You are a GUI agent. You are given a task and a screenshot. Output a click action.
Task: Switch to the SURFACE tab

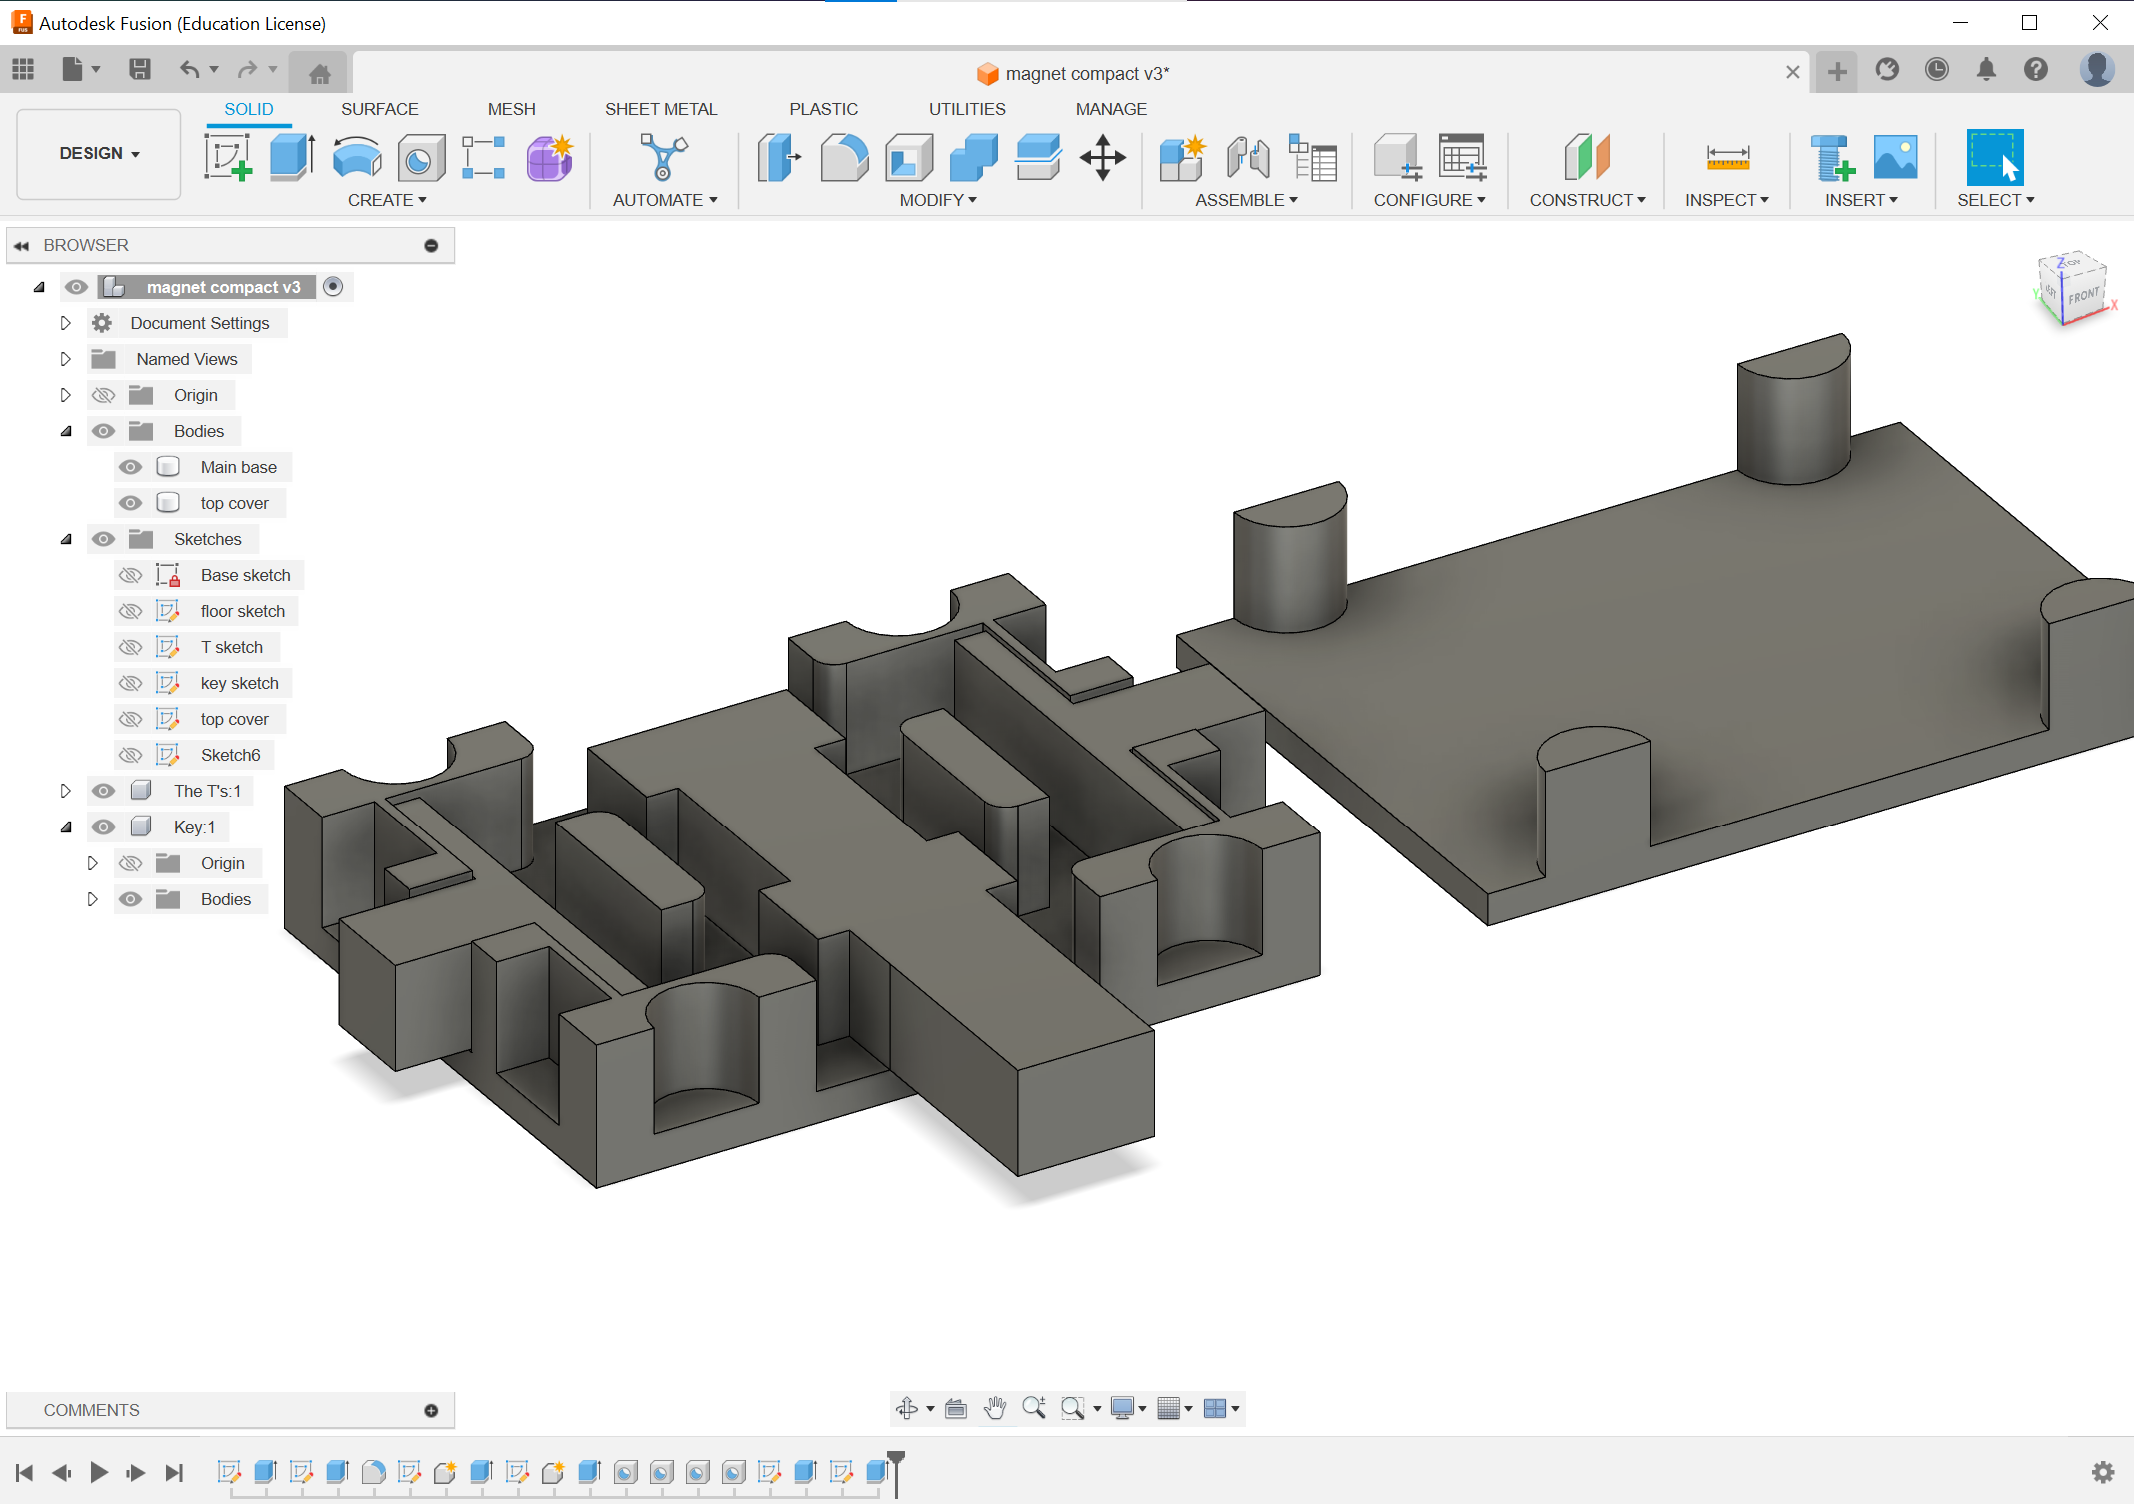(x=380, y=108)
